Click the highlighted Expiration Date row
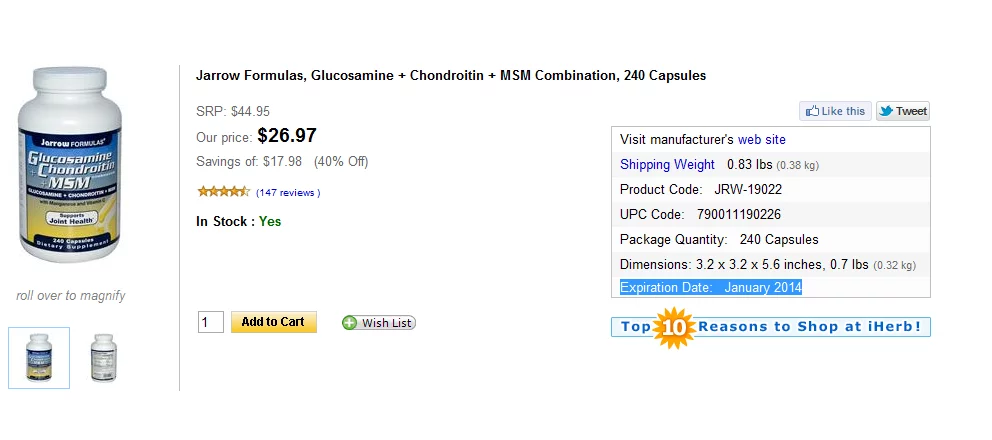Viewport: 992px width, 440px height. tap(710, 288)
